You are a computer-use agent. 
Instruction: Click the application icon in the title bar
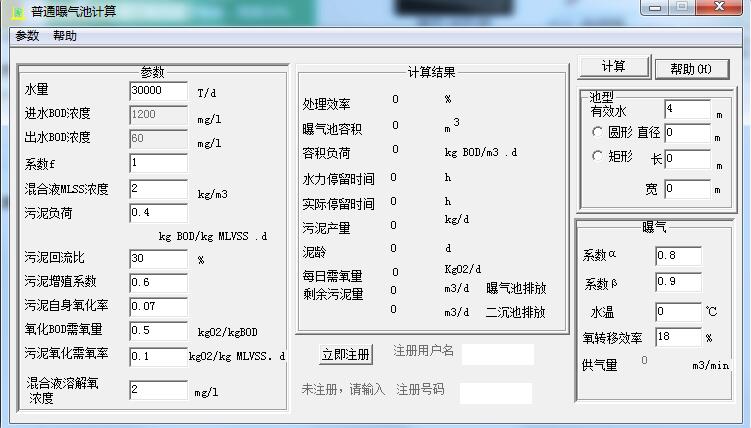(17, 11)
